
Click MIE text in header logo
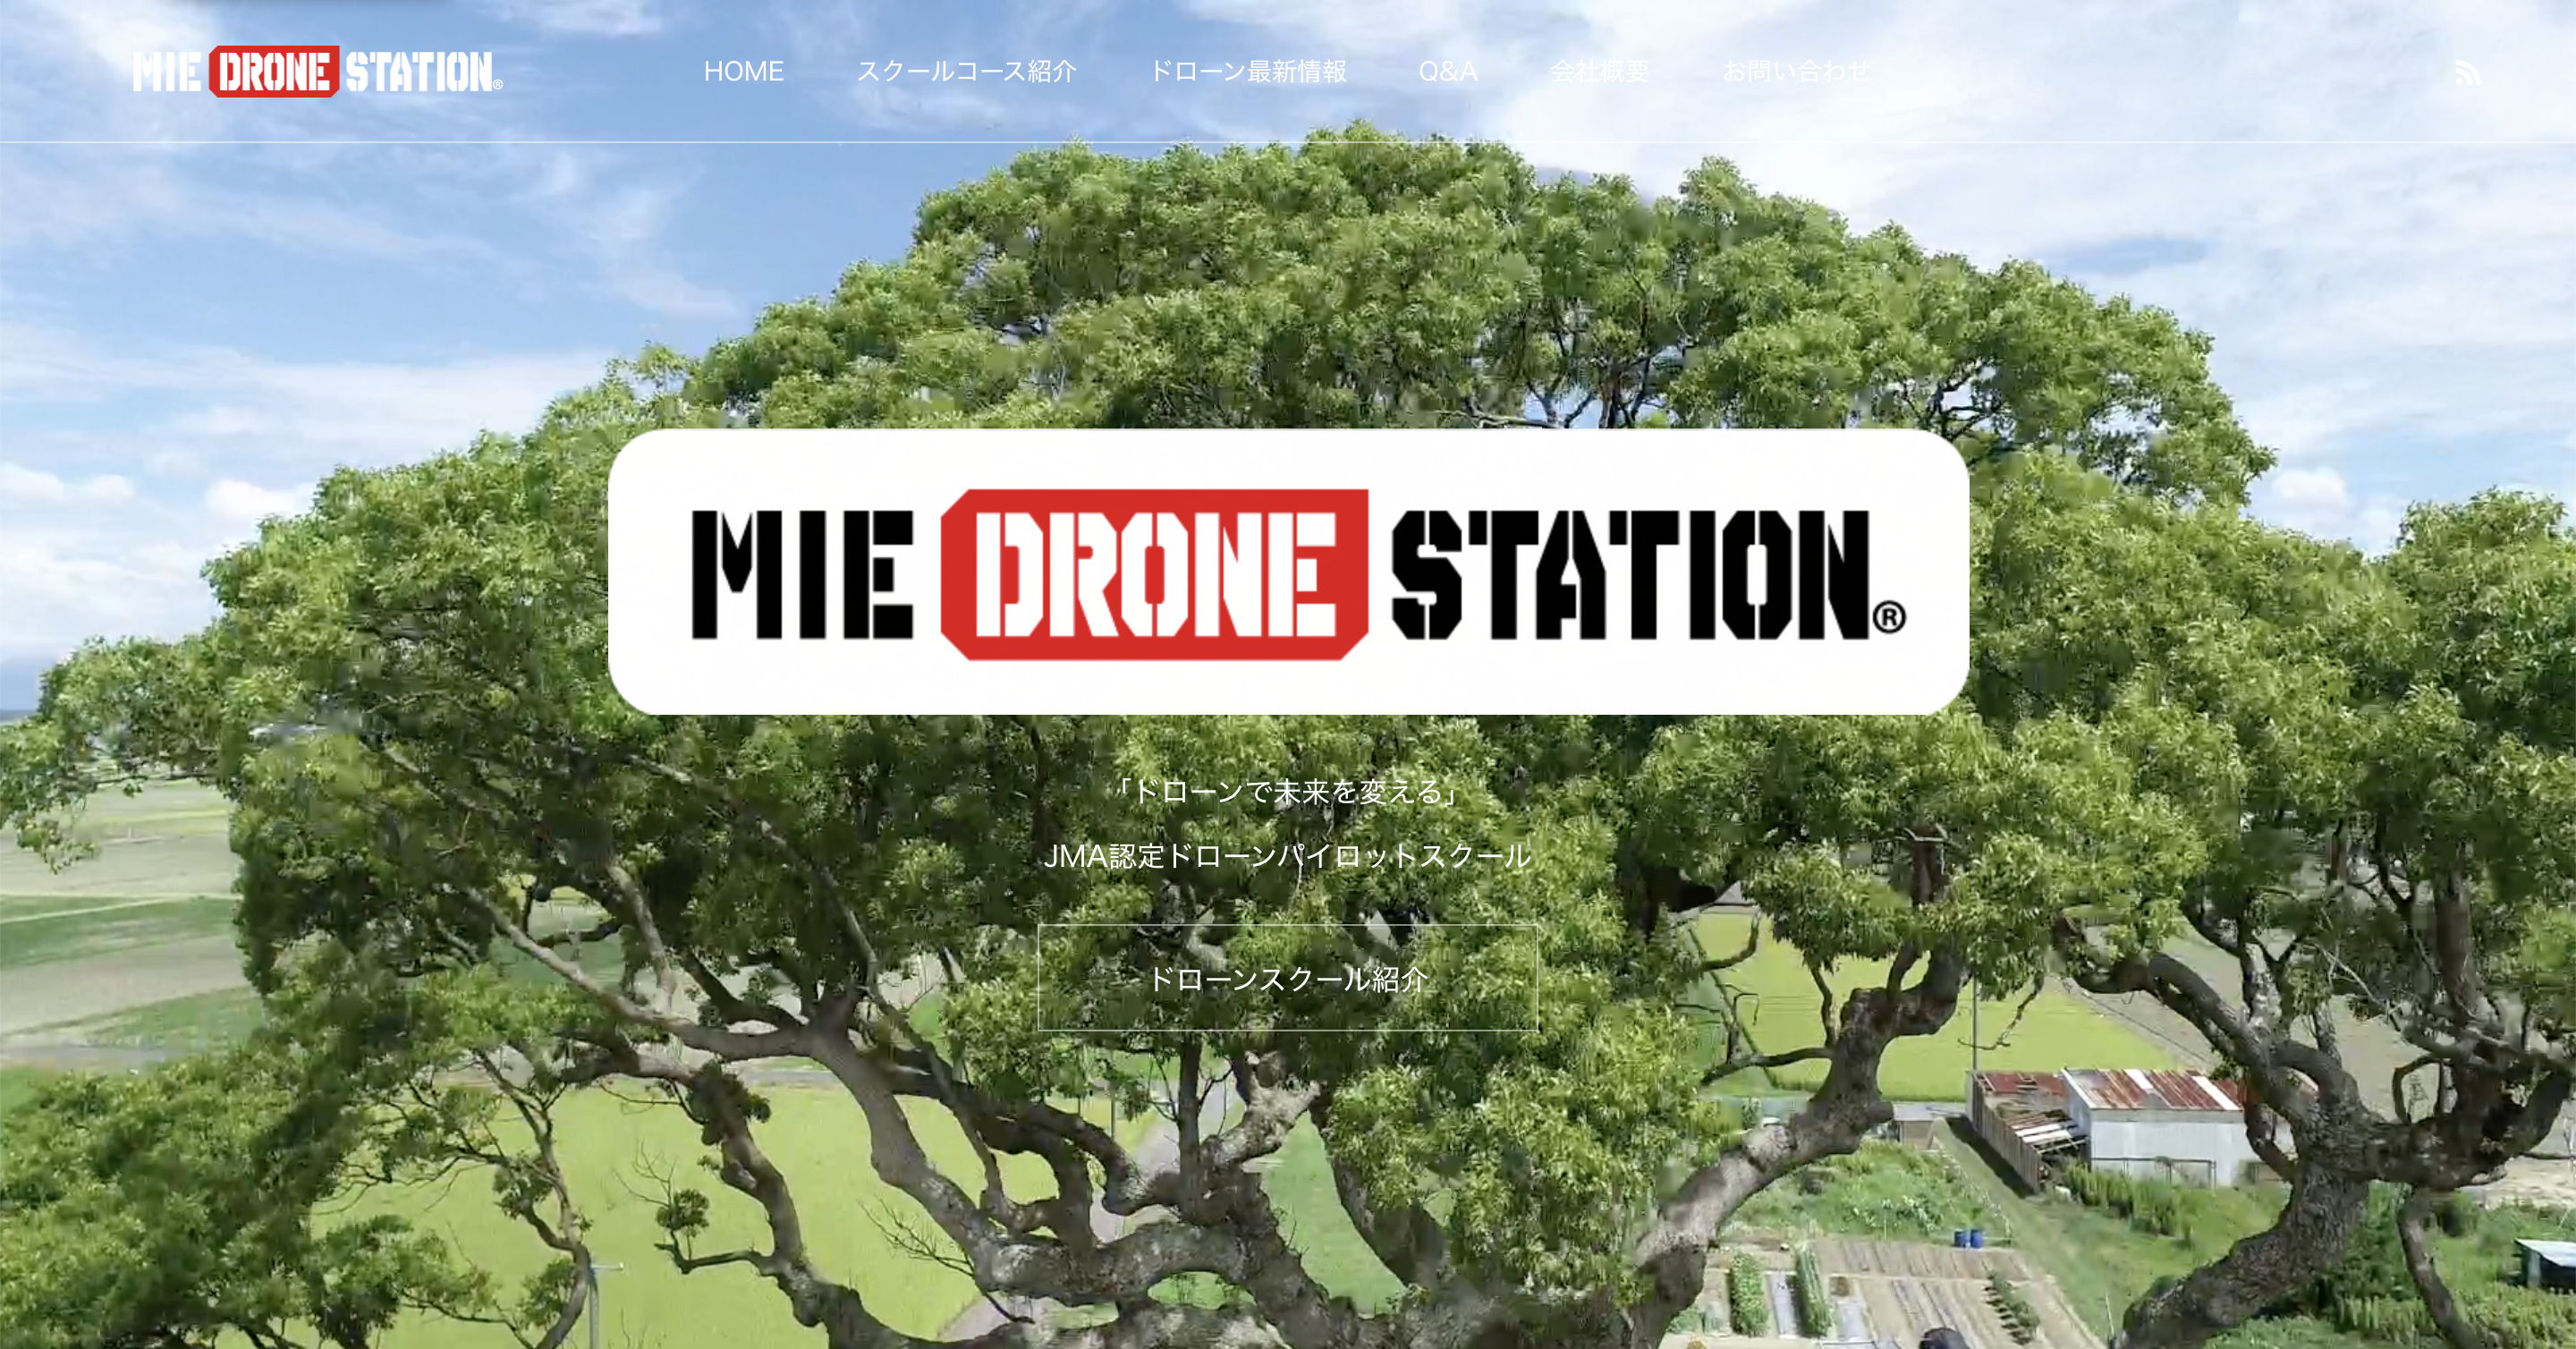167,72
